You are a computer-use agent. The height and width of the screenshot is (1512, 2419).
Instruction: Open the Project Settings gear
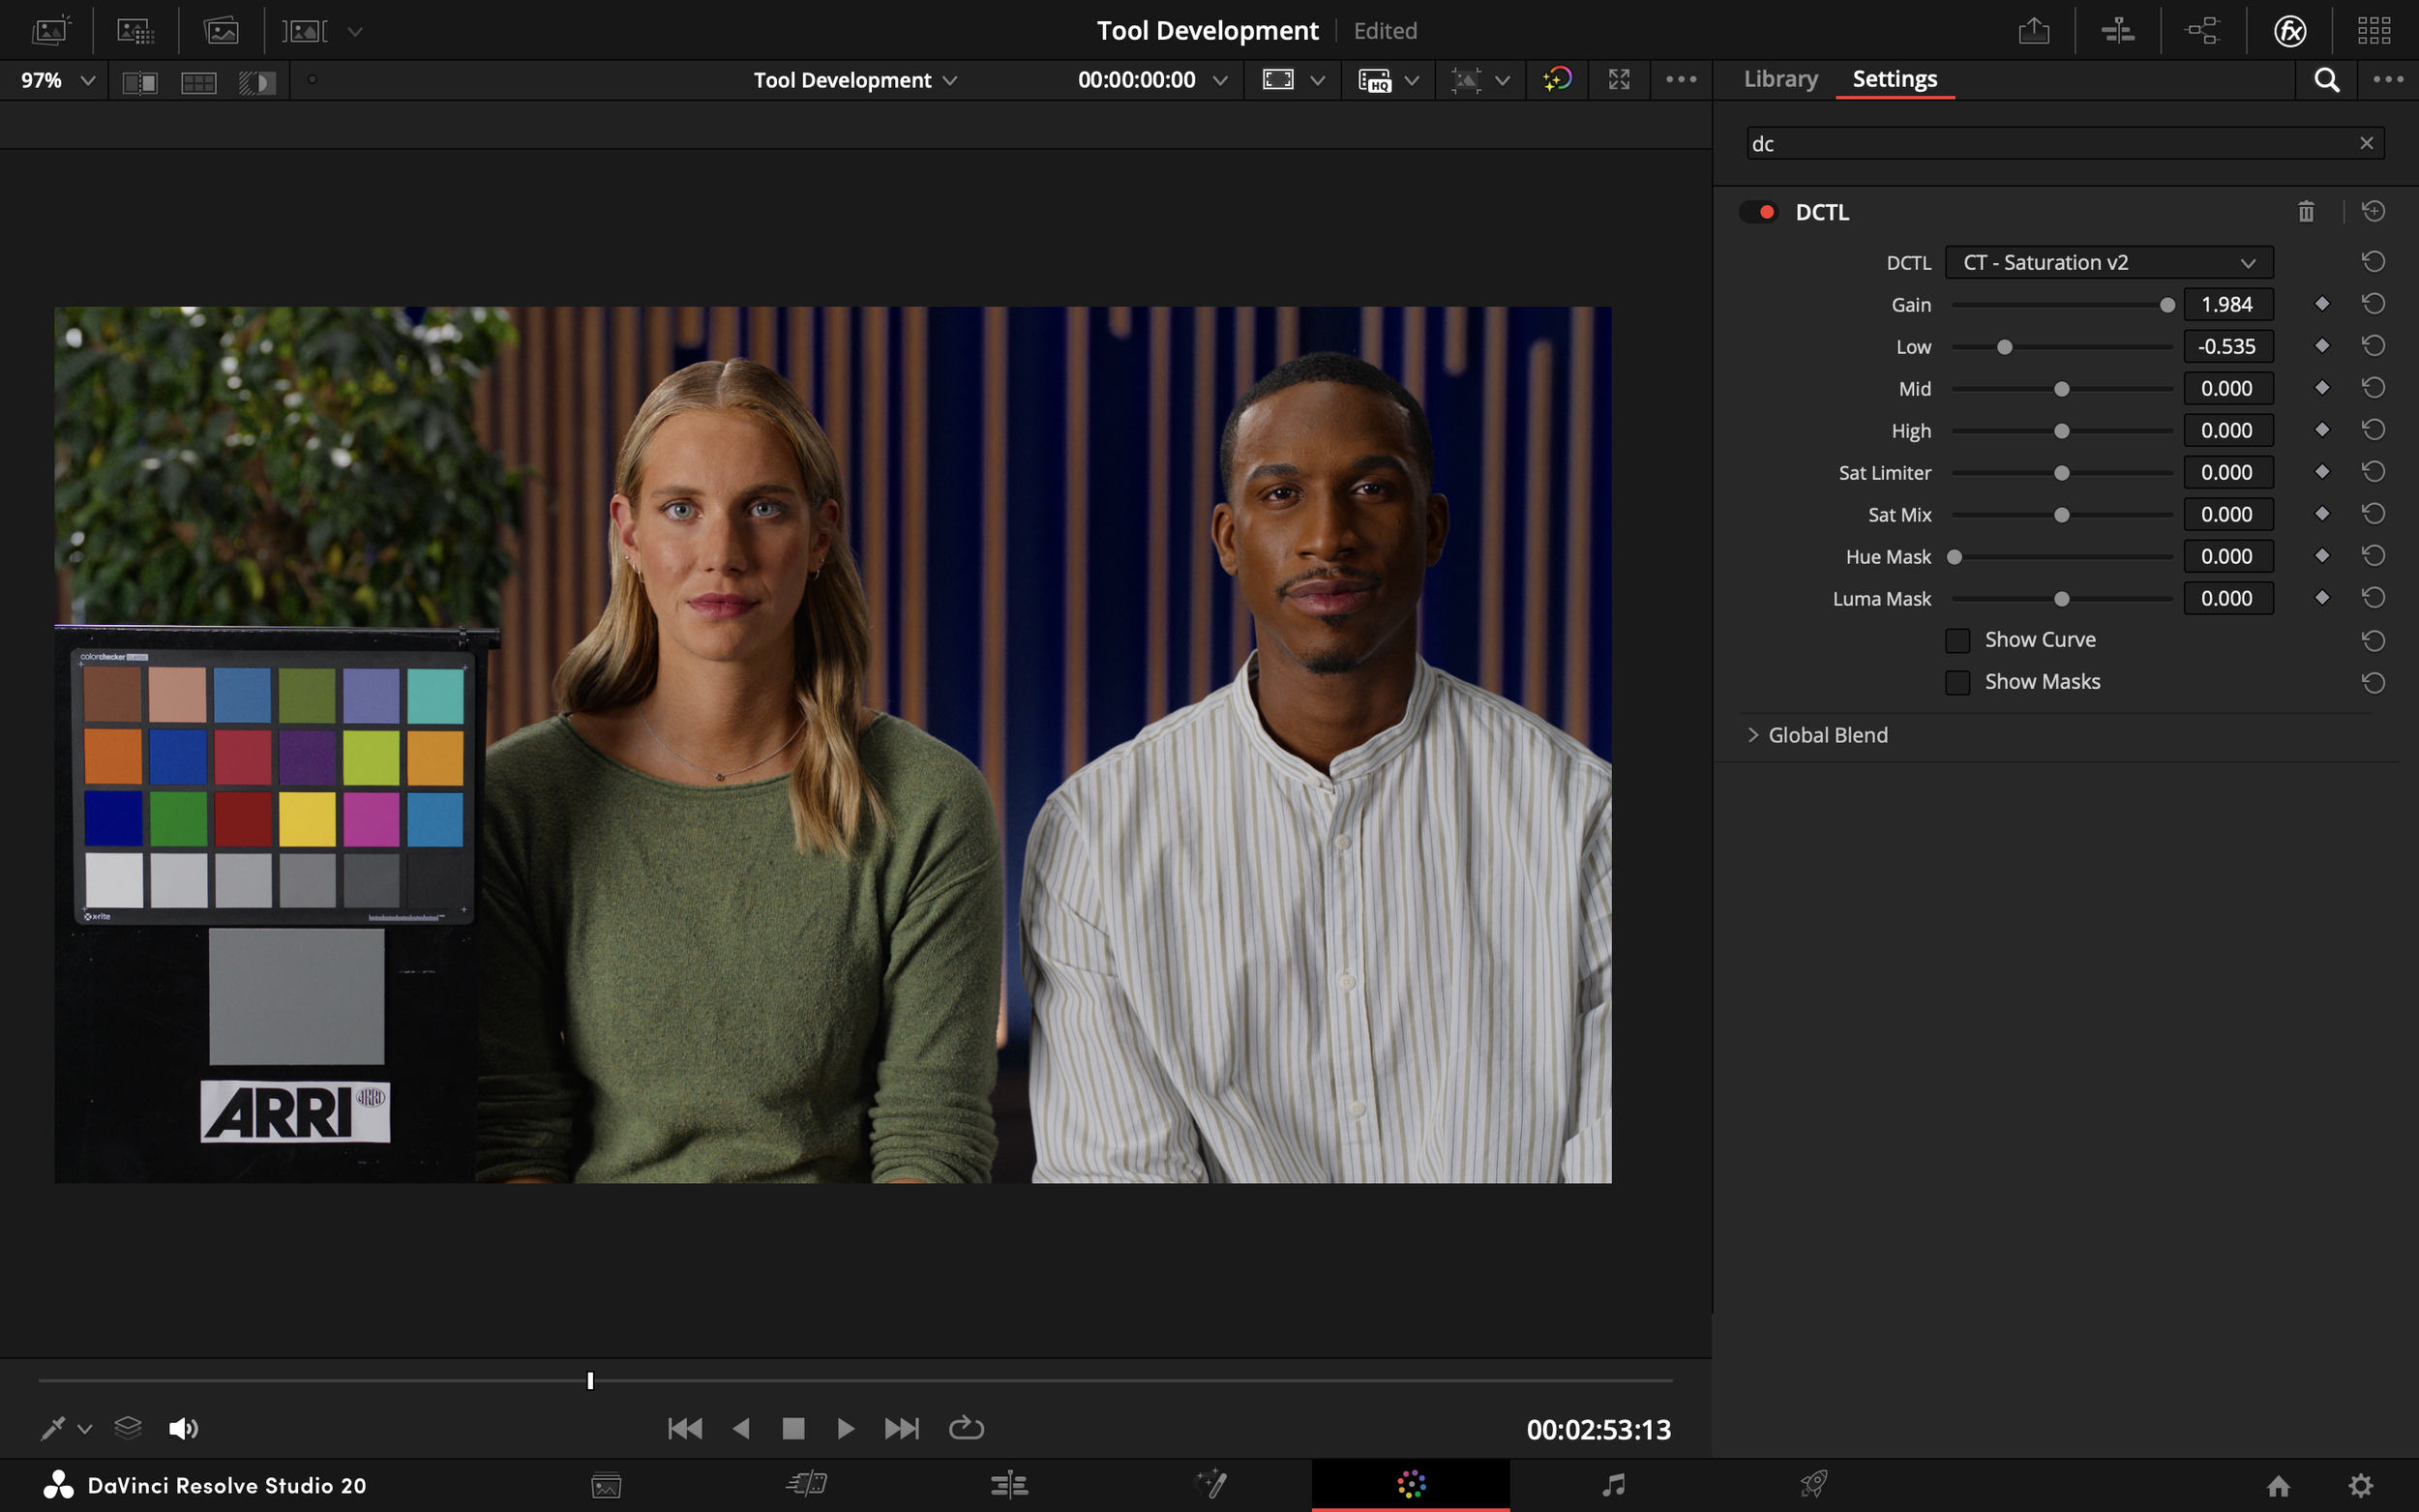pyautogui.click(x=2361, y=1486)
